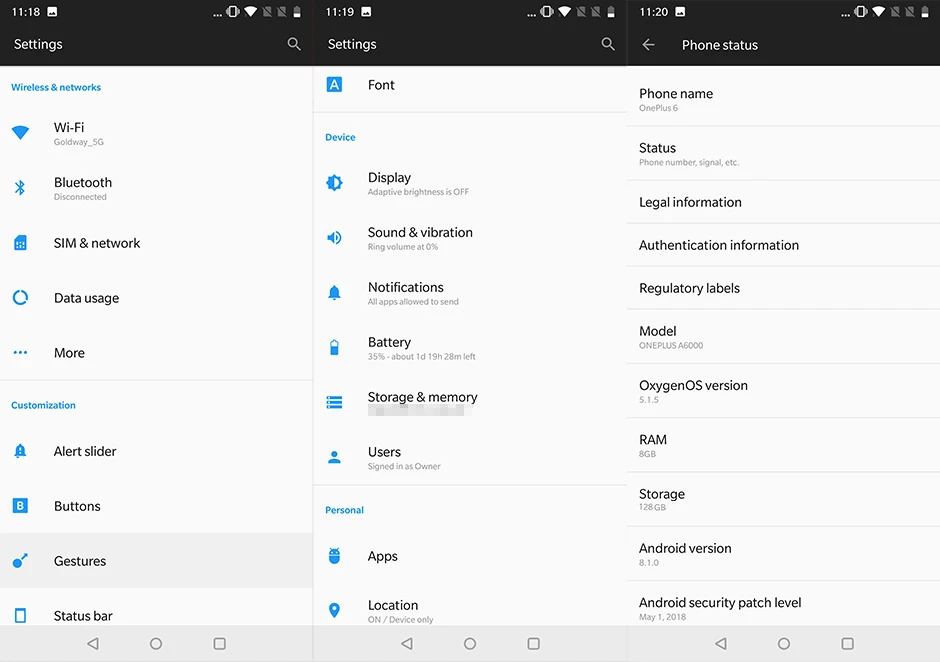Screen dimensions: 940x662
Task: Open Battery entry
Action: [470, 348]
